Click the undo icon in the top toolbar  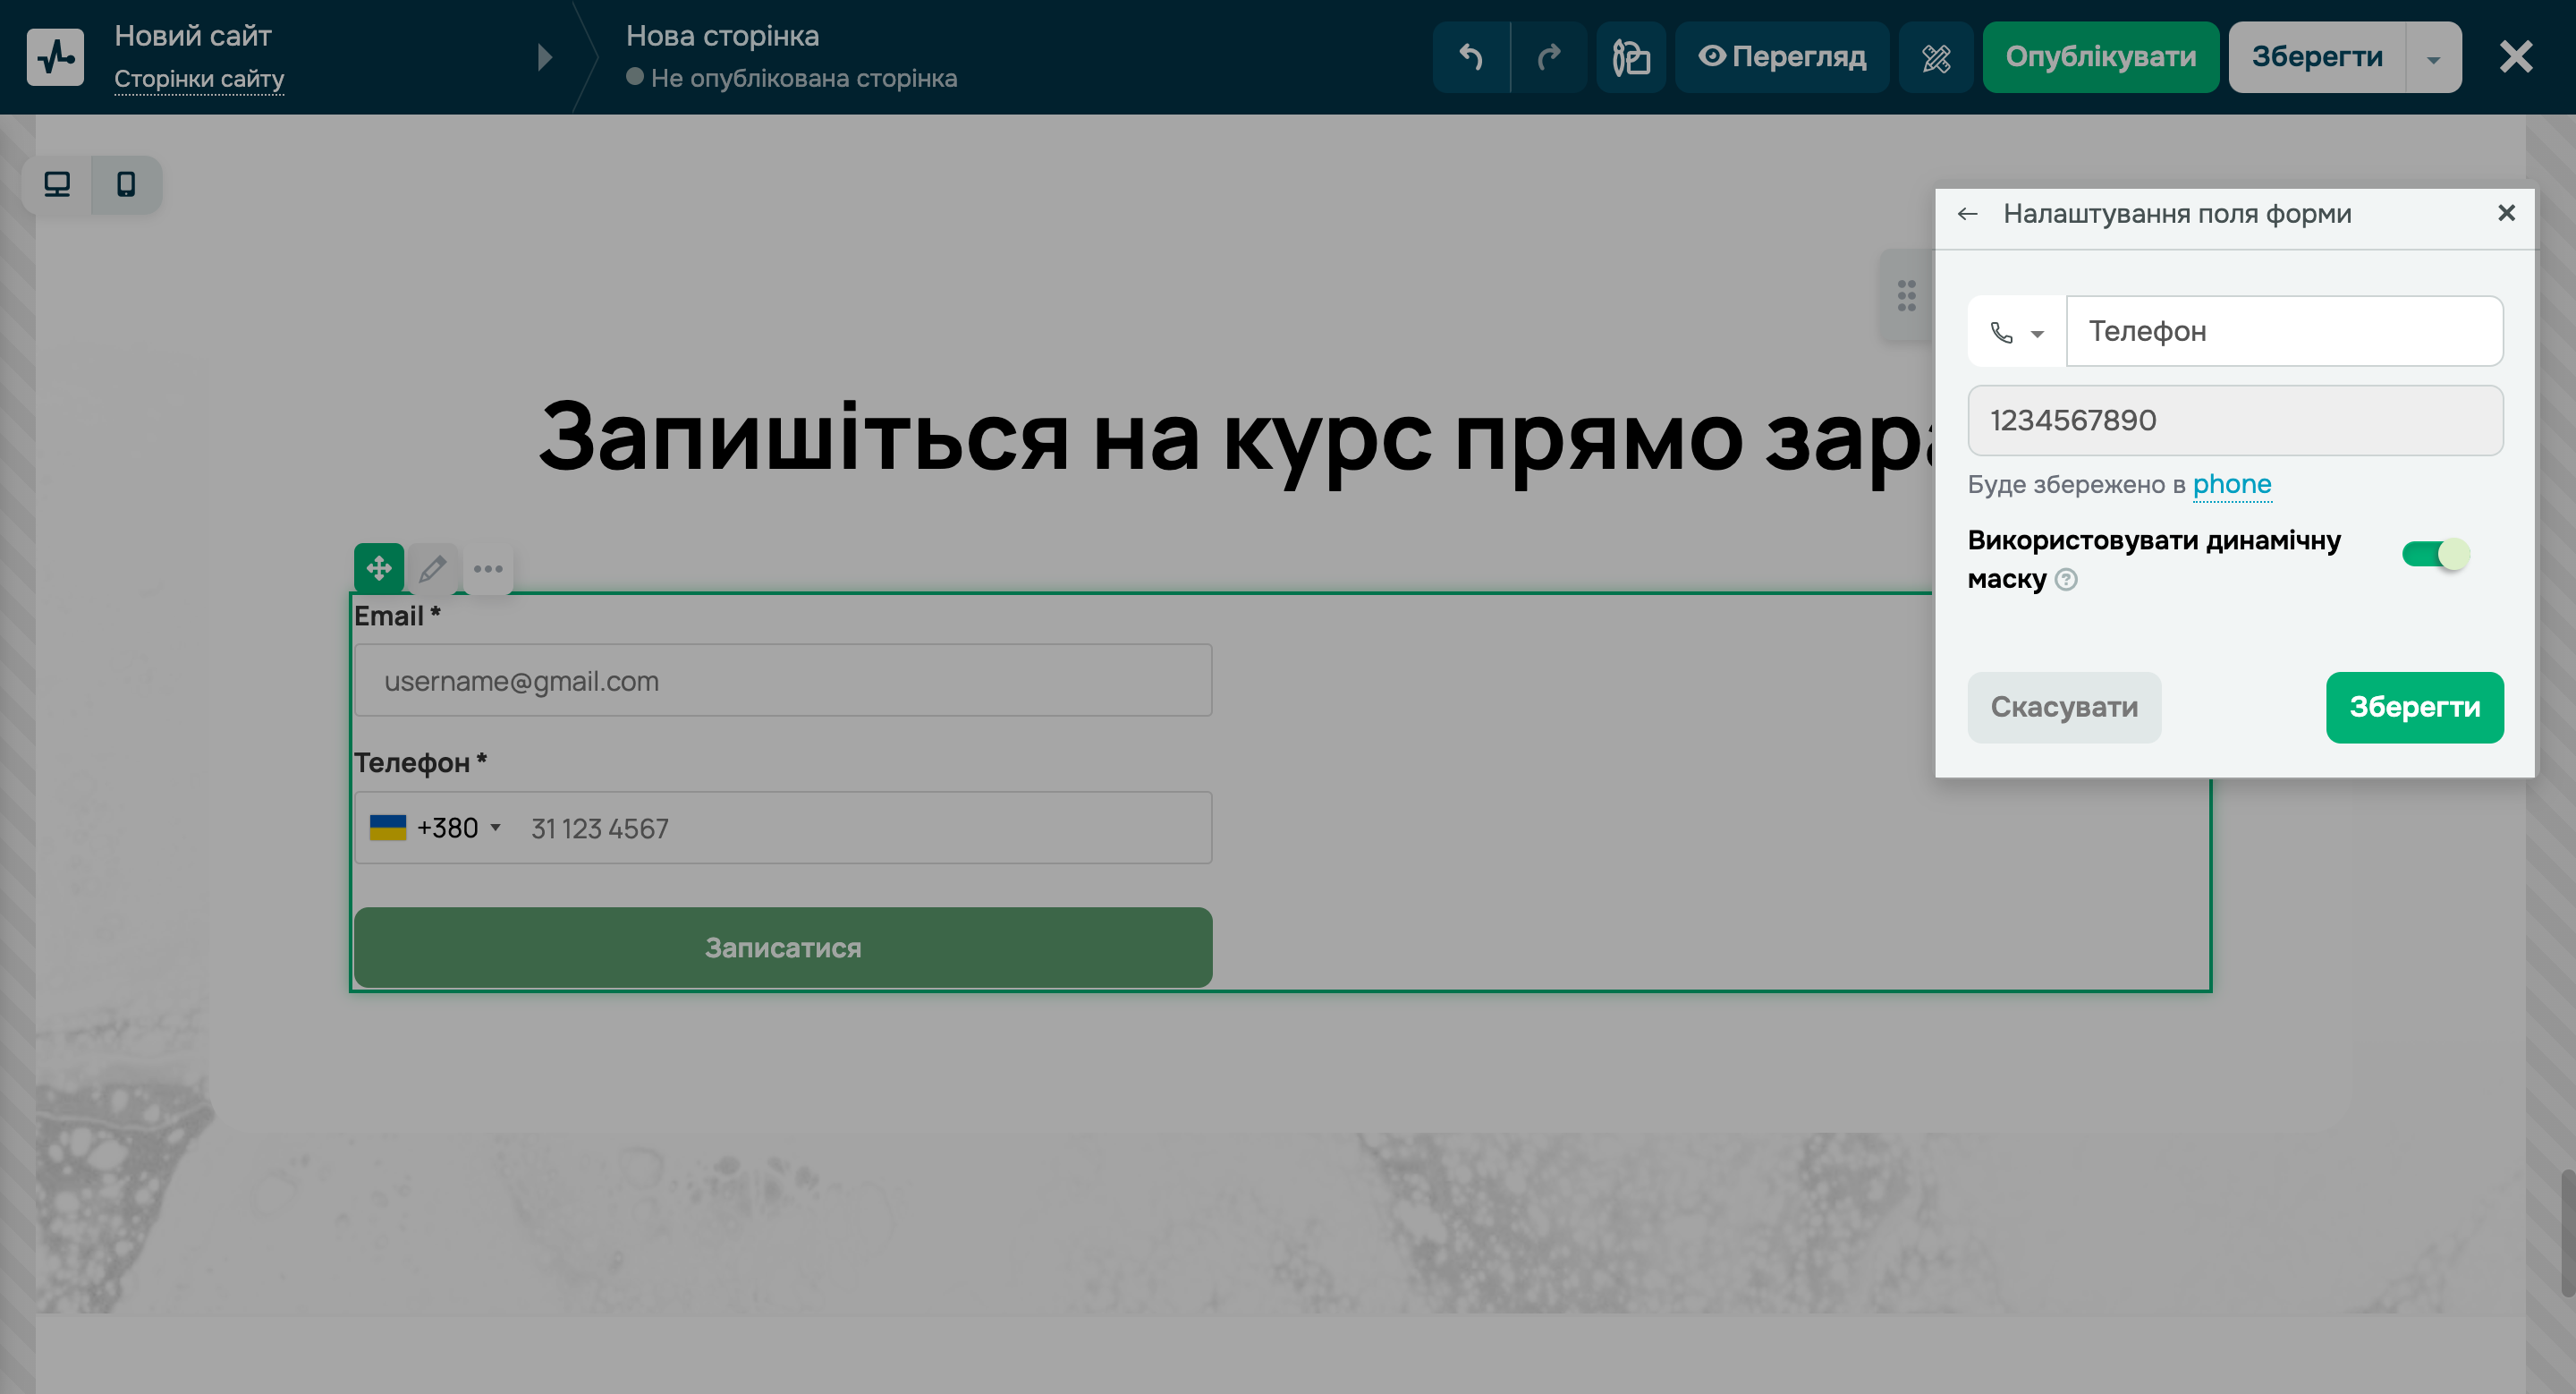click(1470, 57)
